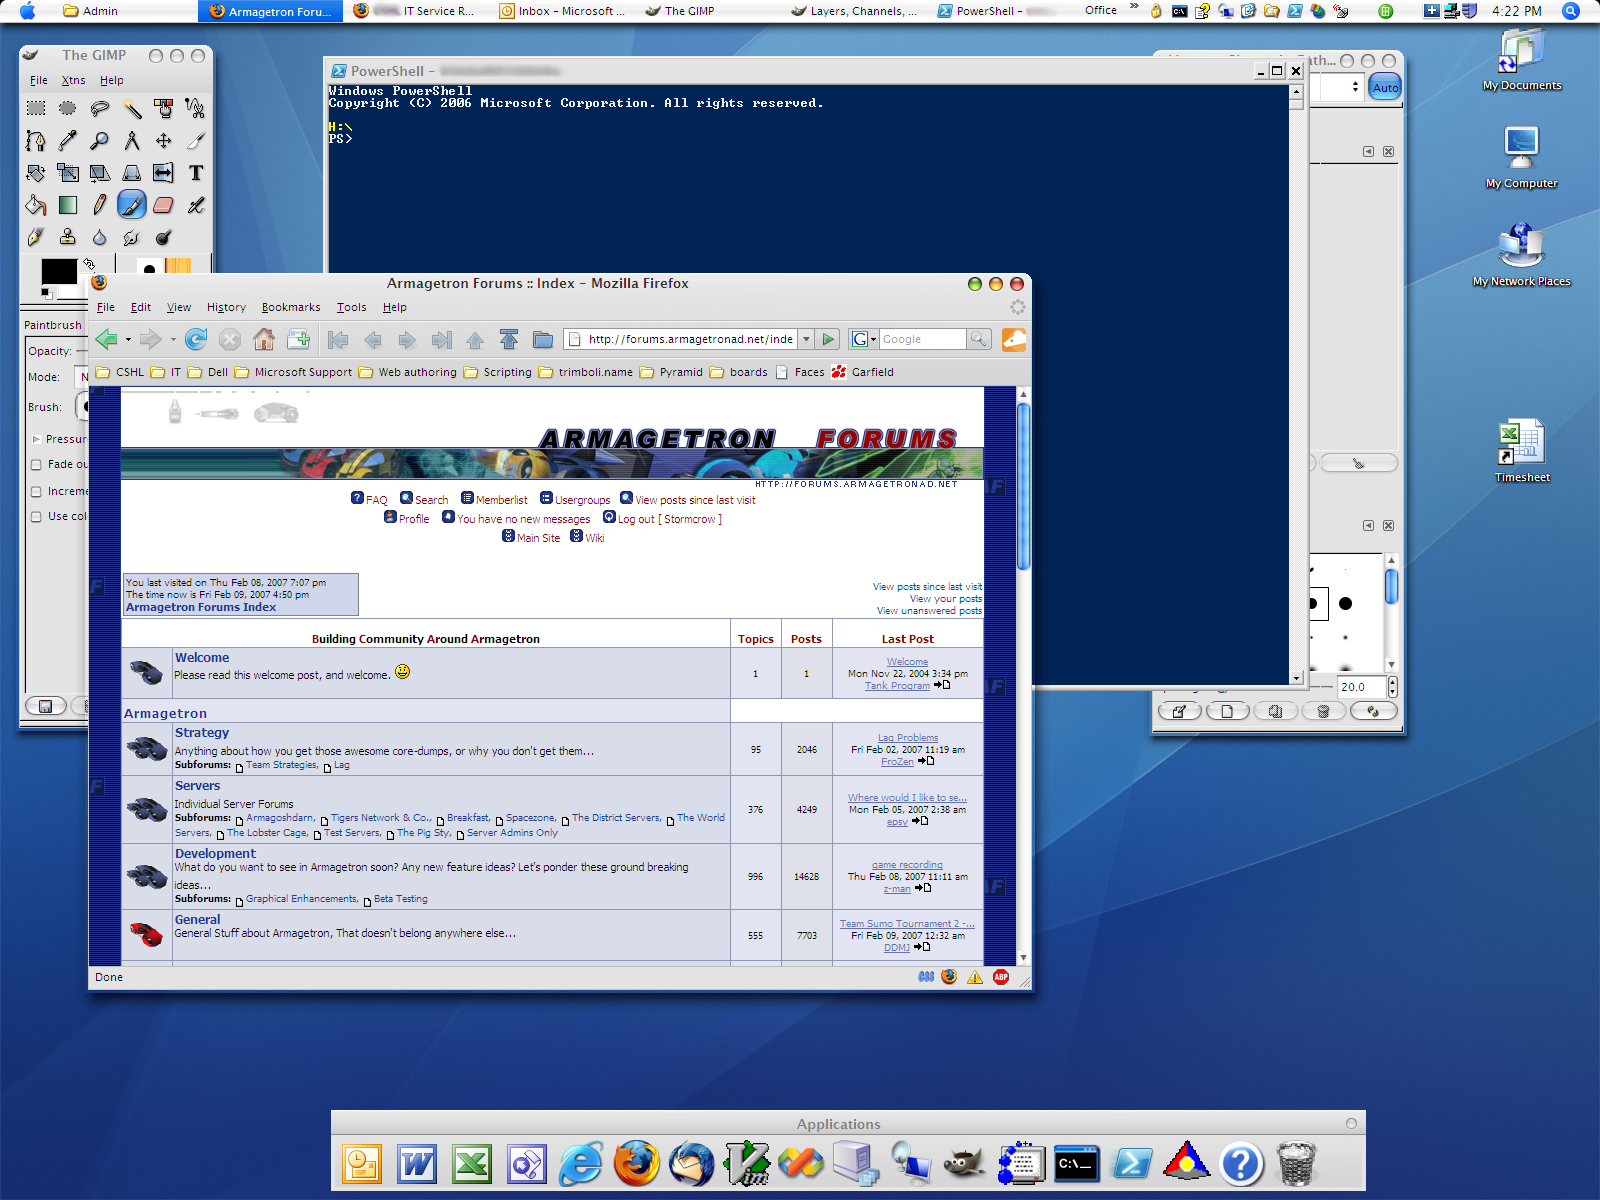Select the Ellipse Select tool in GIMP
This screenshot has height=1200, width=1600.
point(68,108)
